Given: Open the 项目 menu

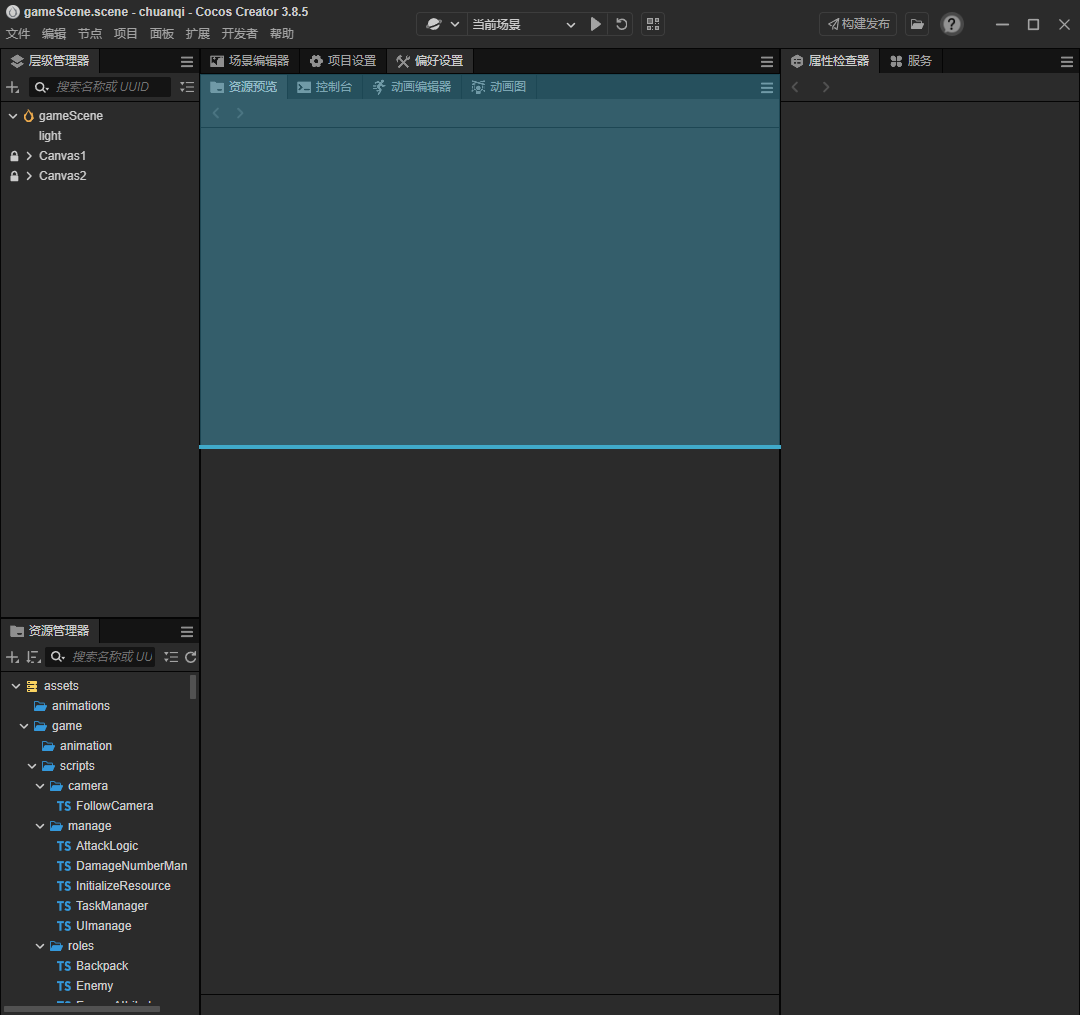Looking at the screenshot, I should tap(125, 34).
